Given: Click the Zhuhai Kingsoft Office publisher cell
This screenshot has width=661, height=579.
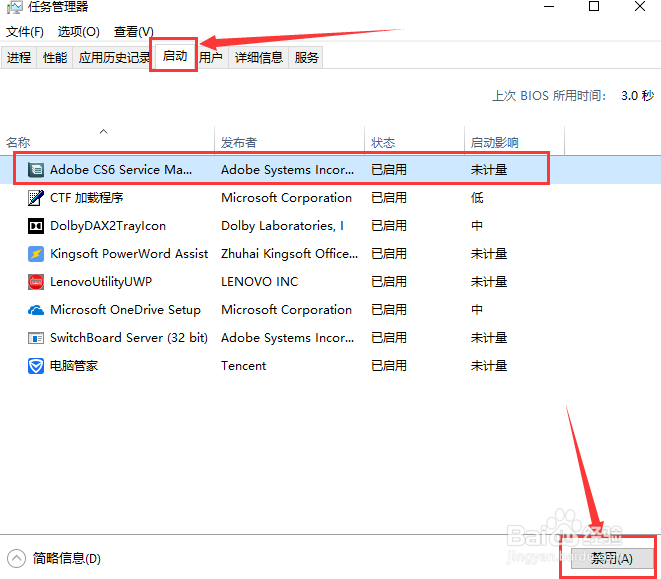Looking at the screenshot, I should click(290, 254).
